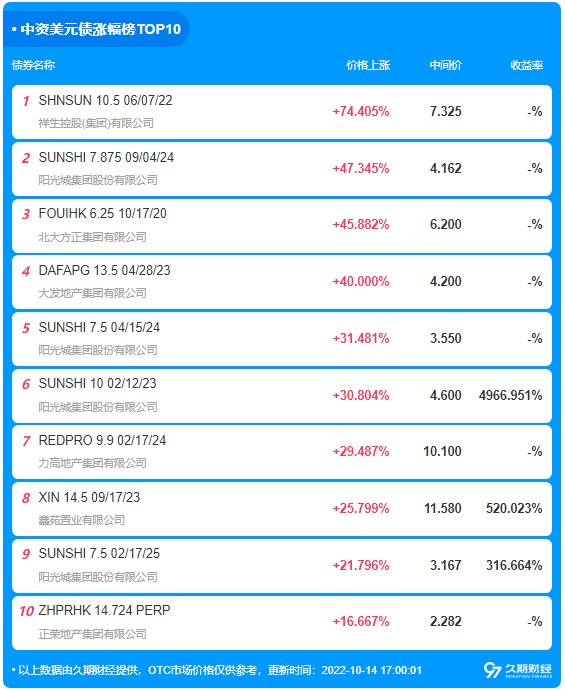
Task: Select the 中资美元债涨幅榜TOP10 title tab
Action: (x=96, y=29)
